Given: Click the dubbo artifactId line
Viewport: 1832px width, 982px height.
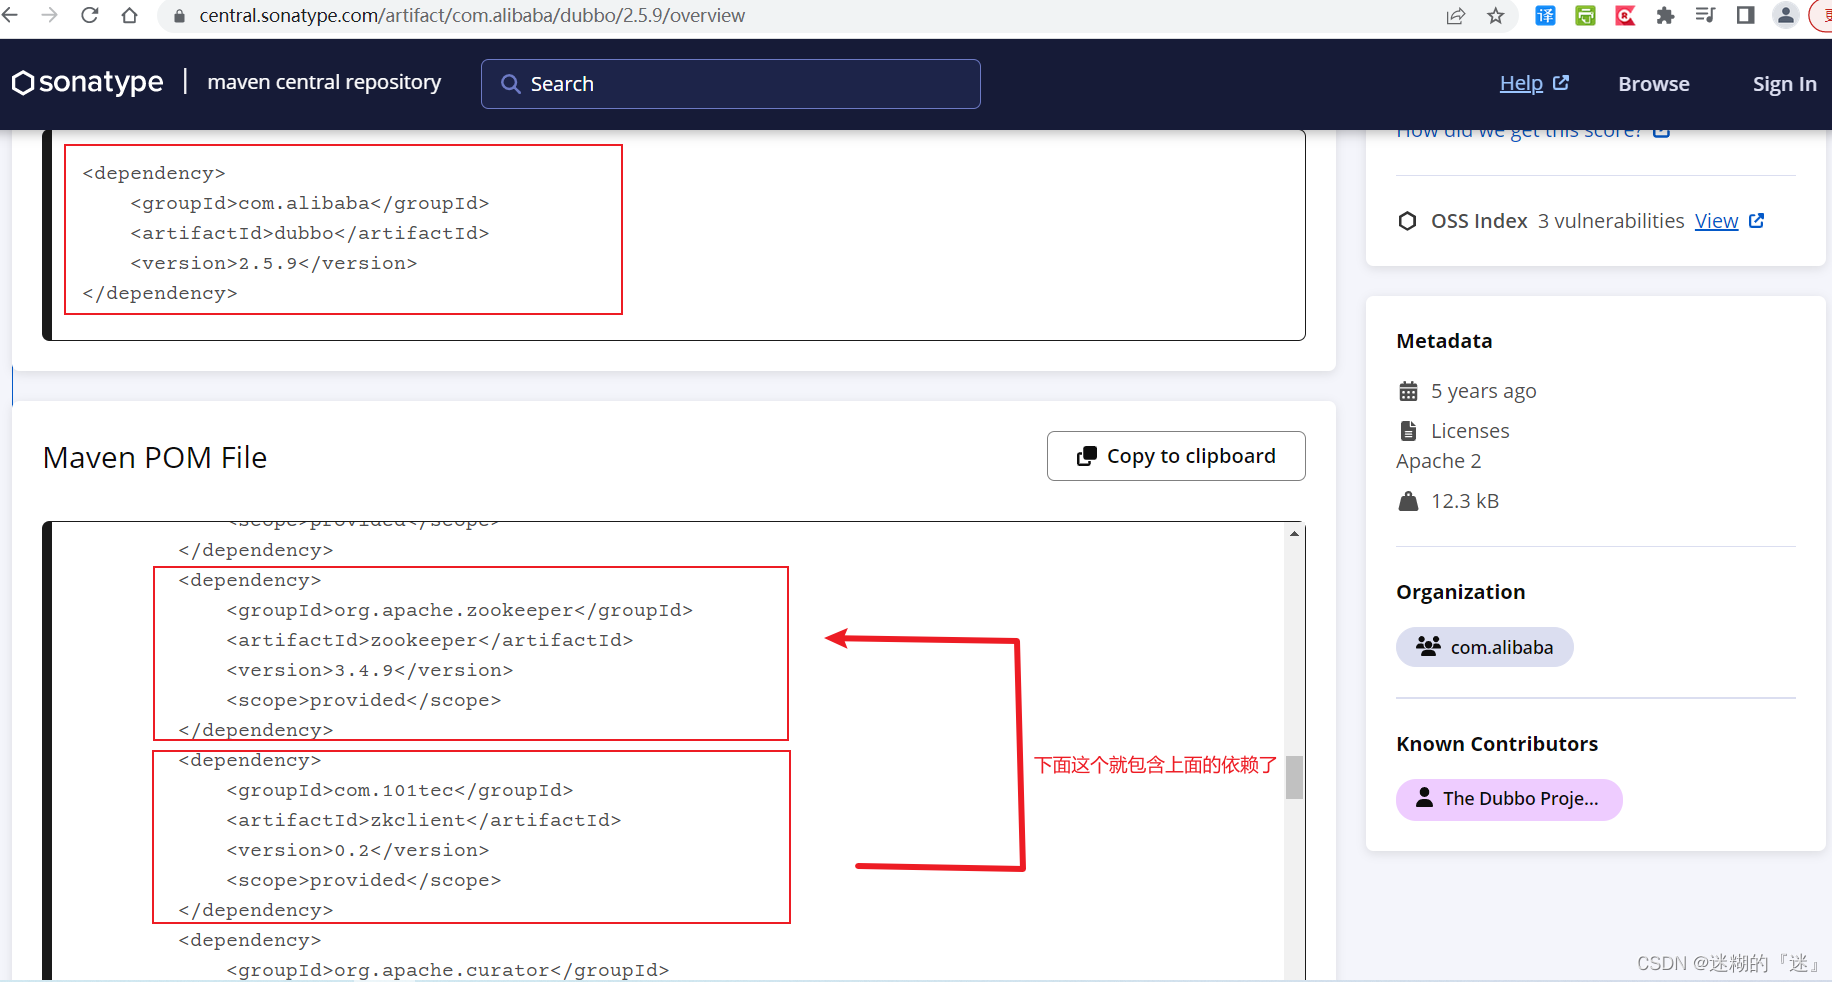Looking at the screenshot, I should (310, 233).
